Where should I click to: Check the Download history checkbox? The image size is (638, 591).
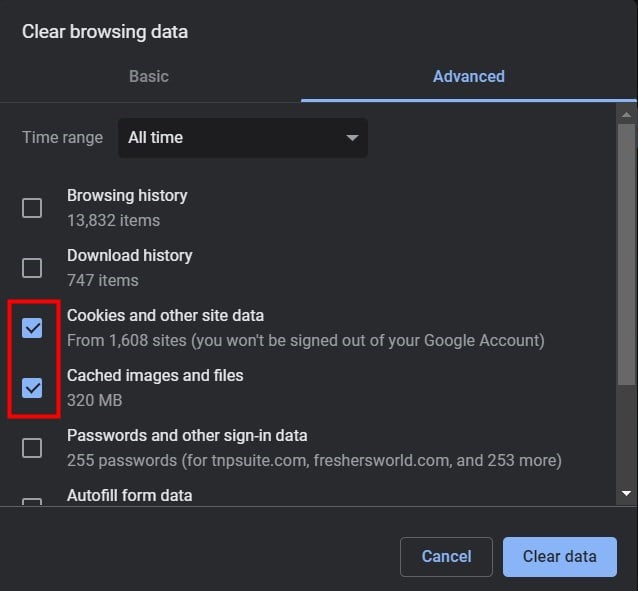(32, 268)
